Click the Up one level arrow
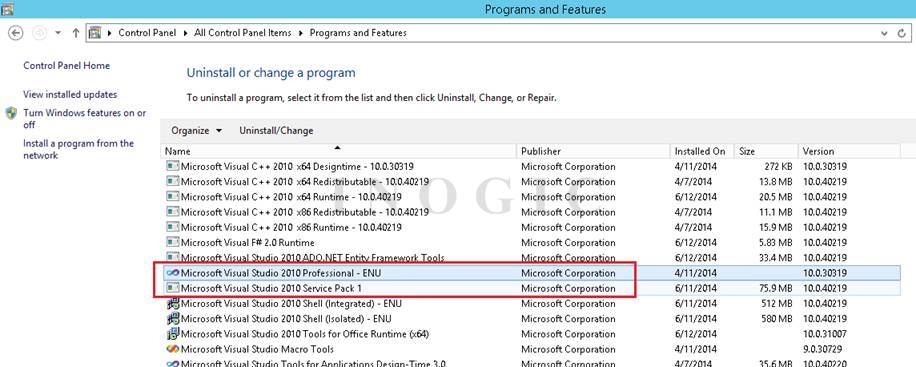This screenshot has height=367, width=916. pos(75,33)
